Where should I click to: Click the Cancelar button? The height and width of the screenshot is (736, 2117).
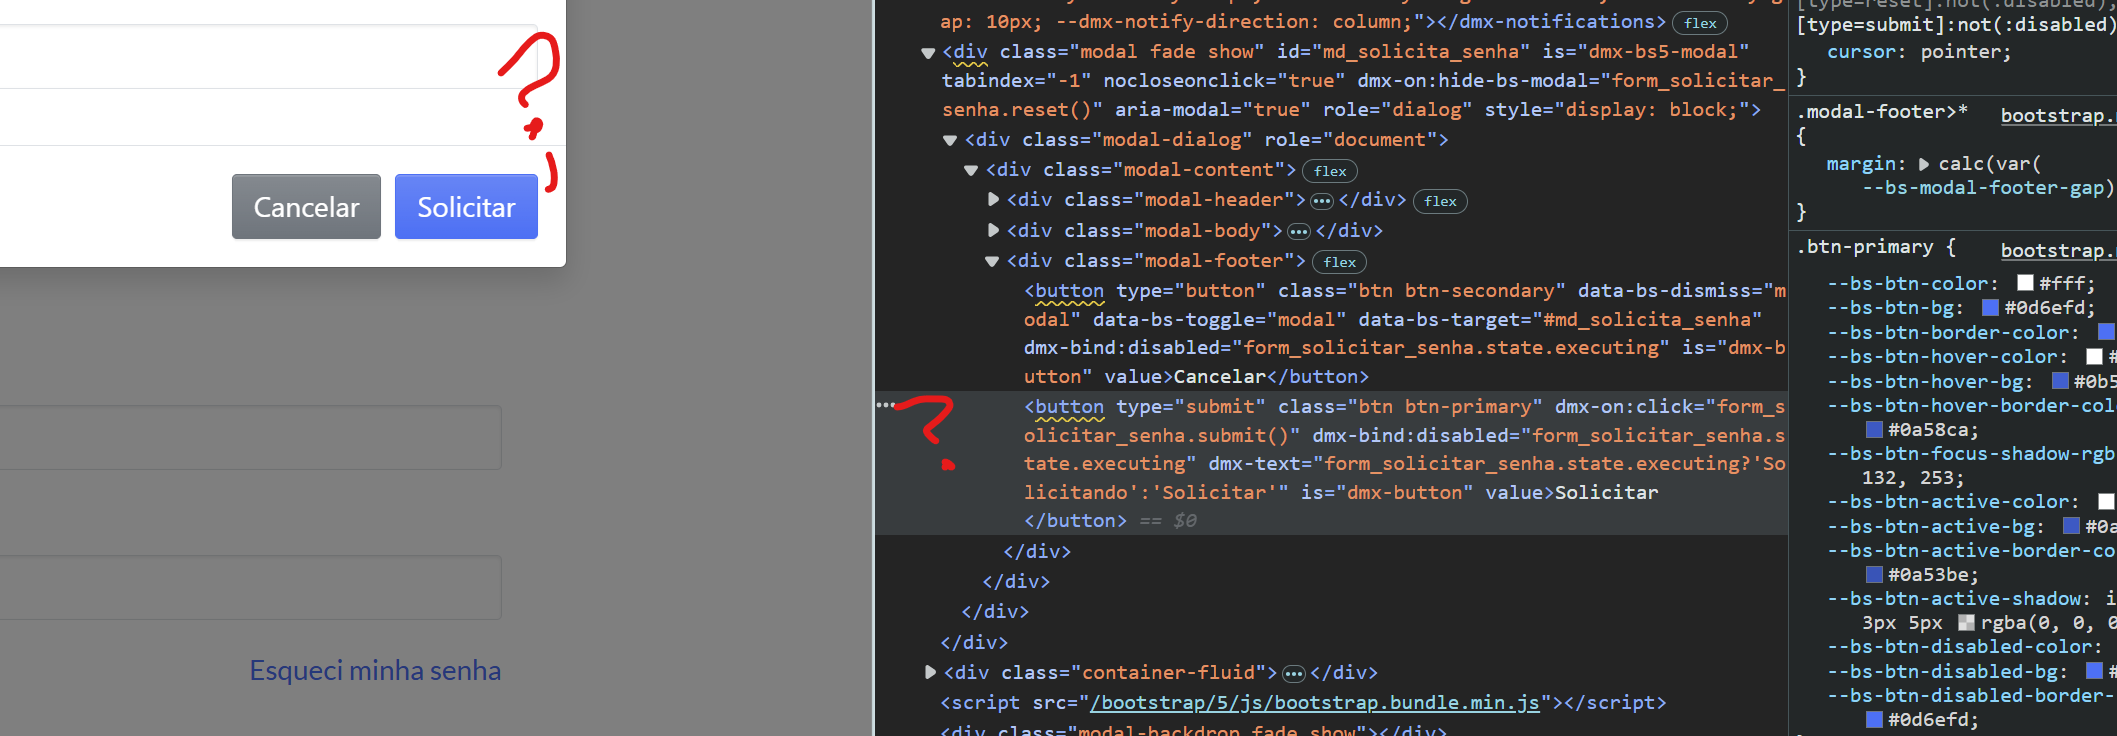coord(306,207)
